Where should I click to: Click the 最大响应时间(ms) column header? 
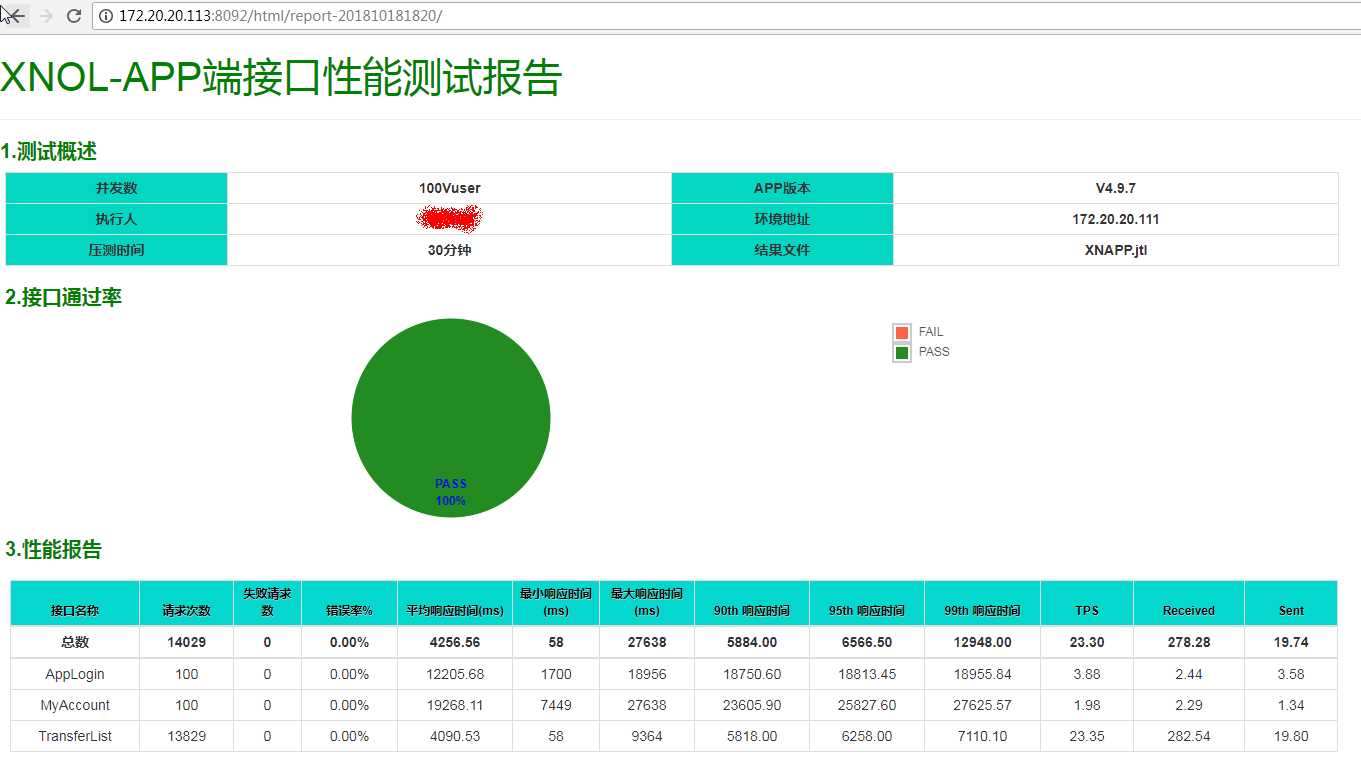coord(647,603)
